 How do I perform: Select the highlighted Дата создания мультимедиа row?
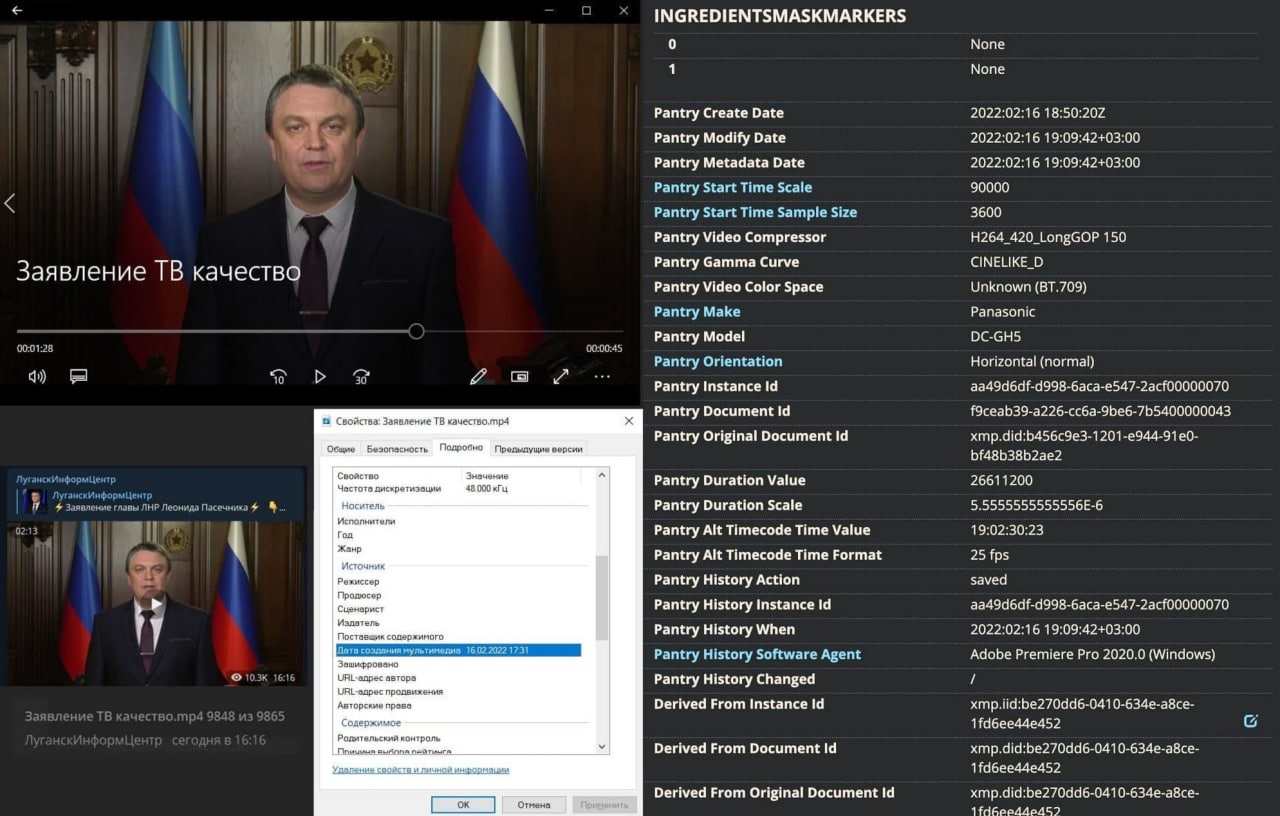coord(458,650)
